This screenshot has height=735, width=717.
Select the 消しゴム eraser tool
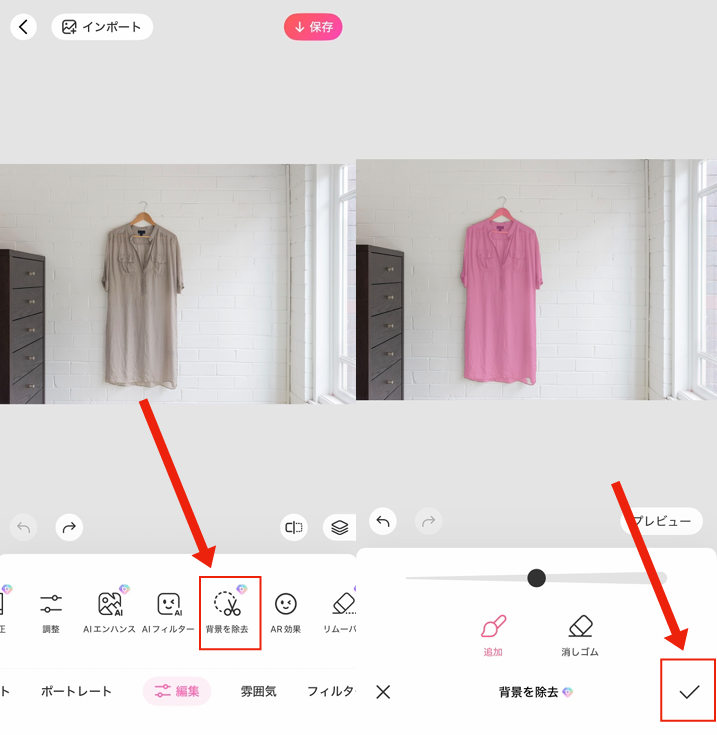[x=580, y=636]
